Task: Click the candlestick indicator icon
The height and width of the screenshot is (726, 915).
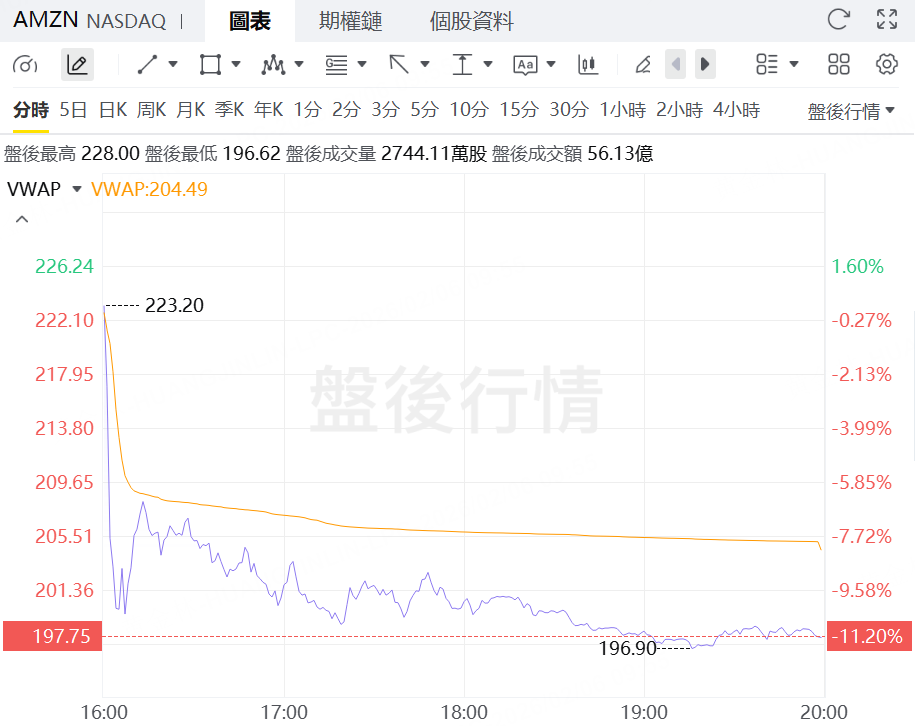Action: [588, 64]
